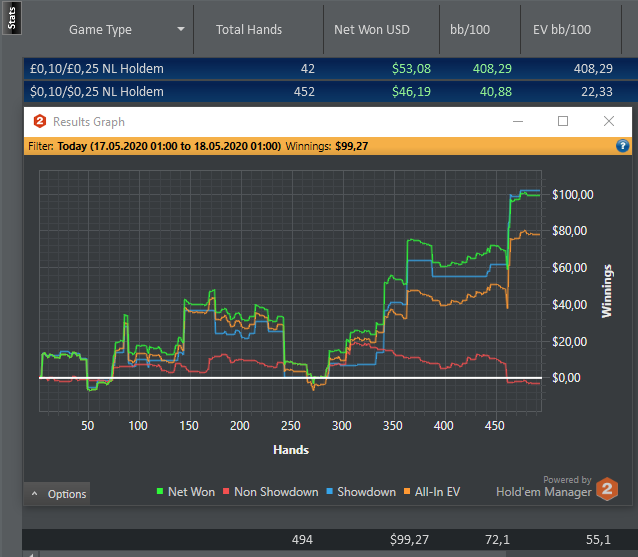The width and height of the screenshot is (638, 557).
Task: Click the 55,1 EV bb/100 summary value
Action: click(x=598, y=540)
